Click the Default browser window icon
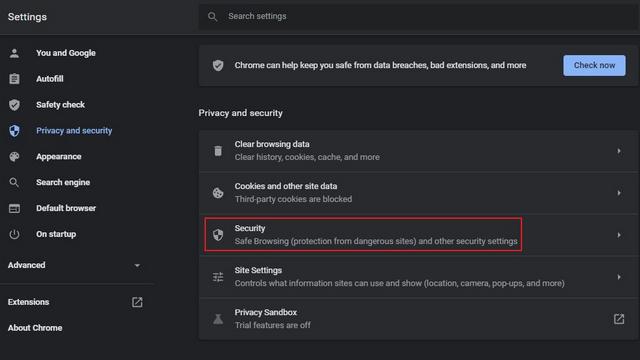Viewport: 640px width, 360px height. coord(14,209)
